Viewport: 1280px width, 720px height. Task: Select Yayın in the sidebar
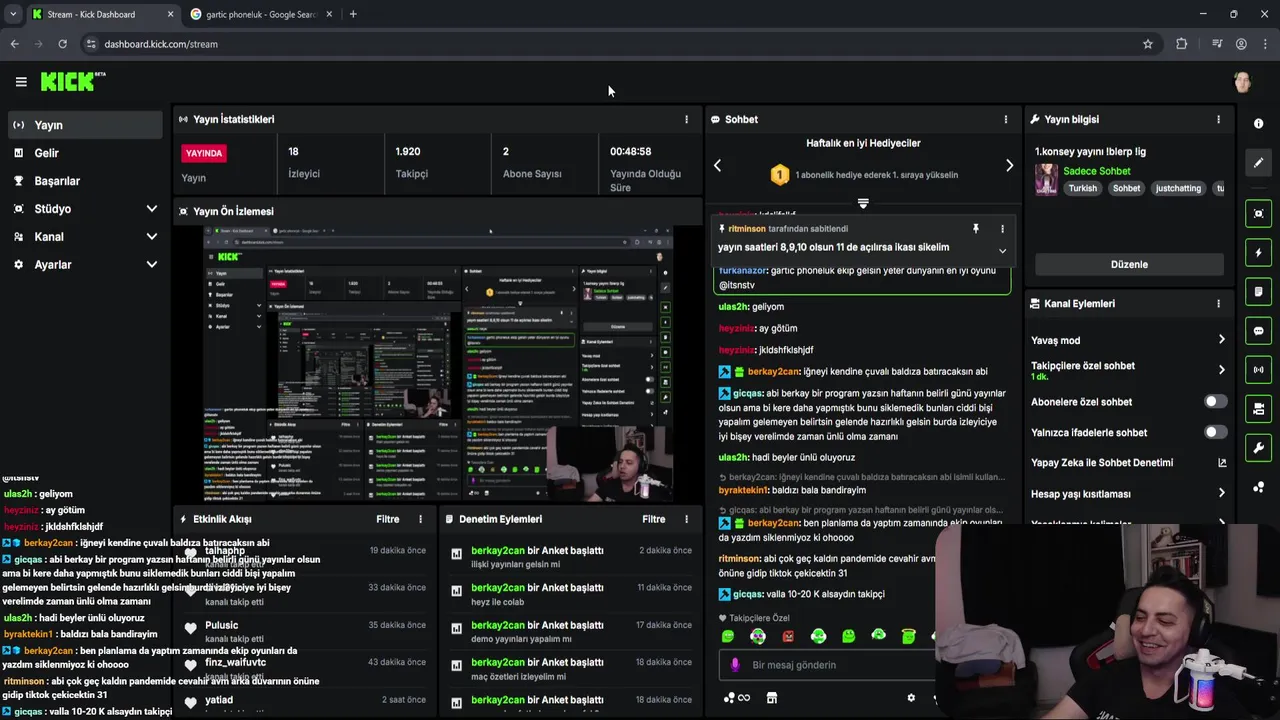[x=84, y=125]
